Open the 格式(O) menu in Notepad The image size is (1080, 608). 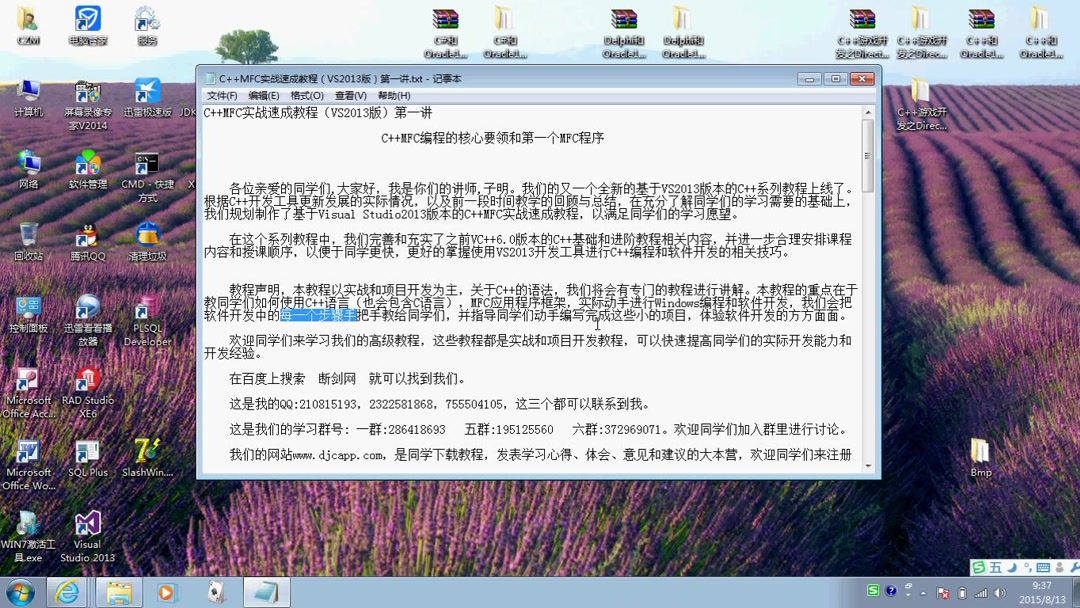point(310,95)
